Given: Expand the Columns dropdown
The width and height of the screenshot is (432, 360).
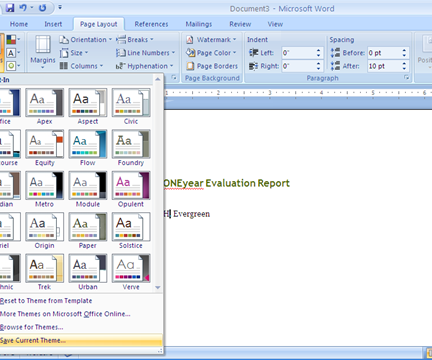Looking at the screenshot, I should pos(82,66).
